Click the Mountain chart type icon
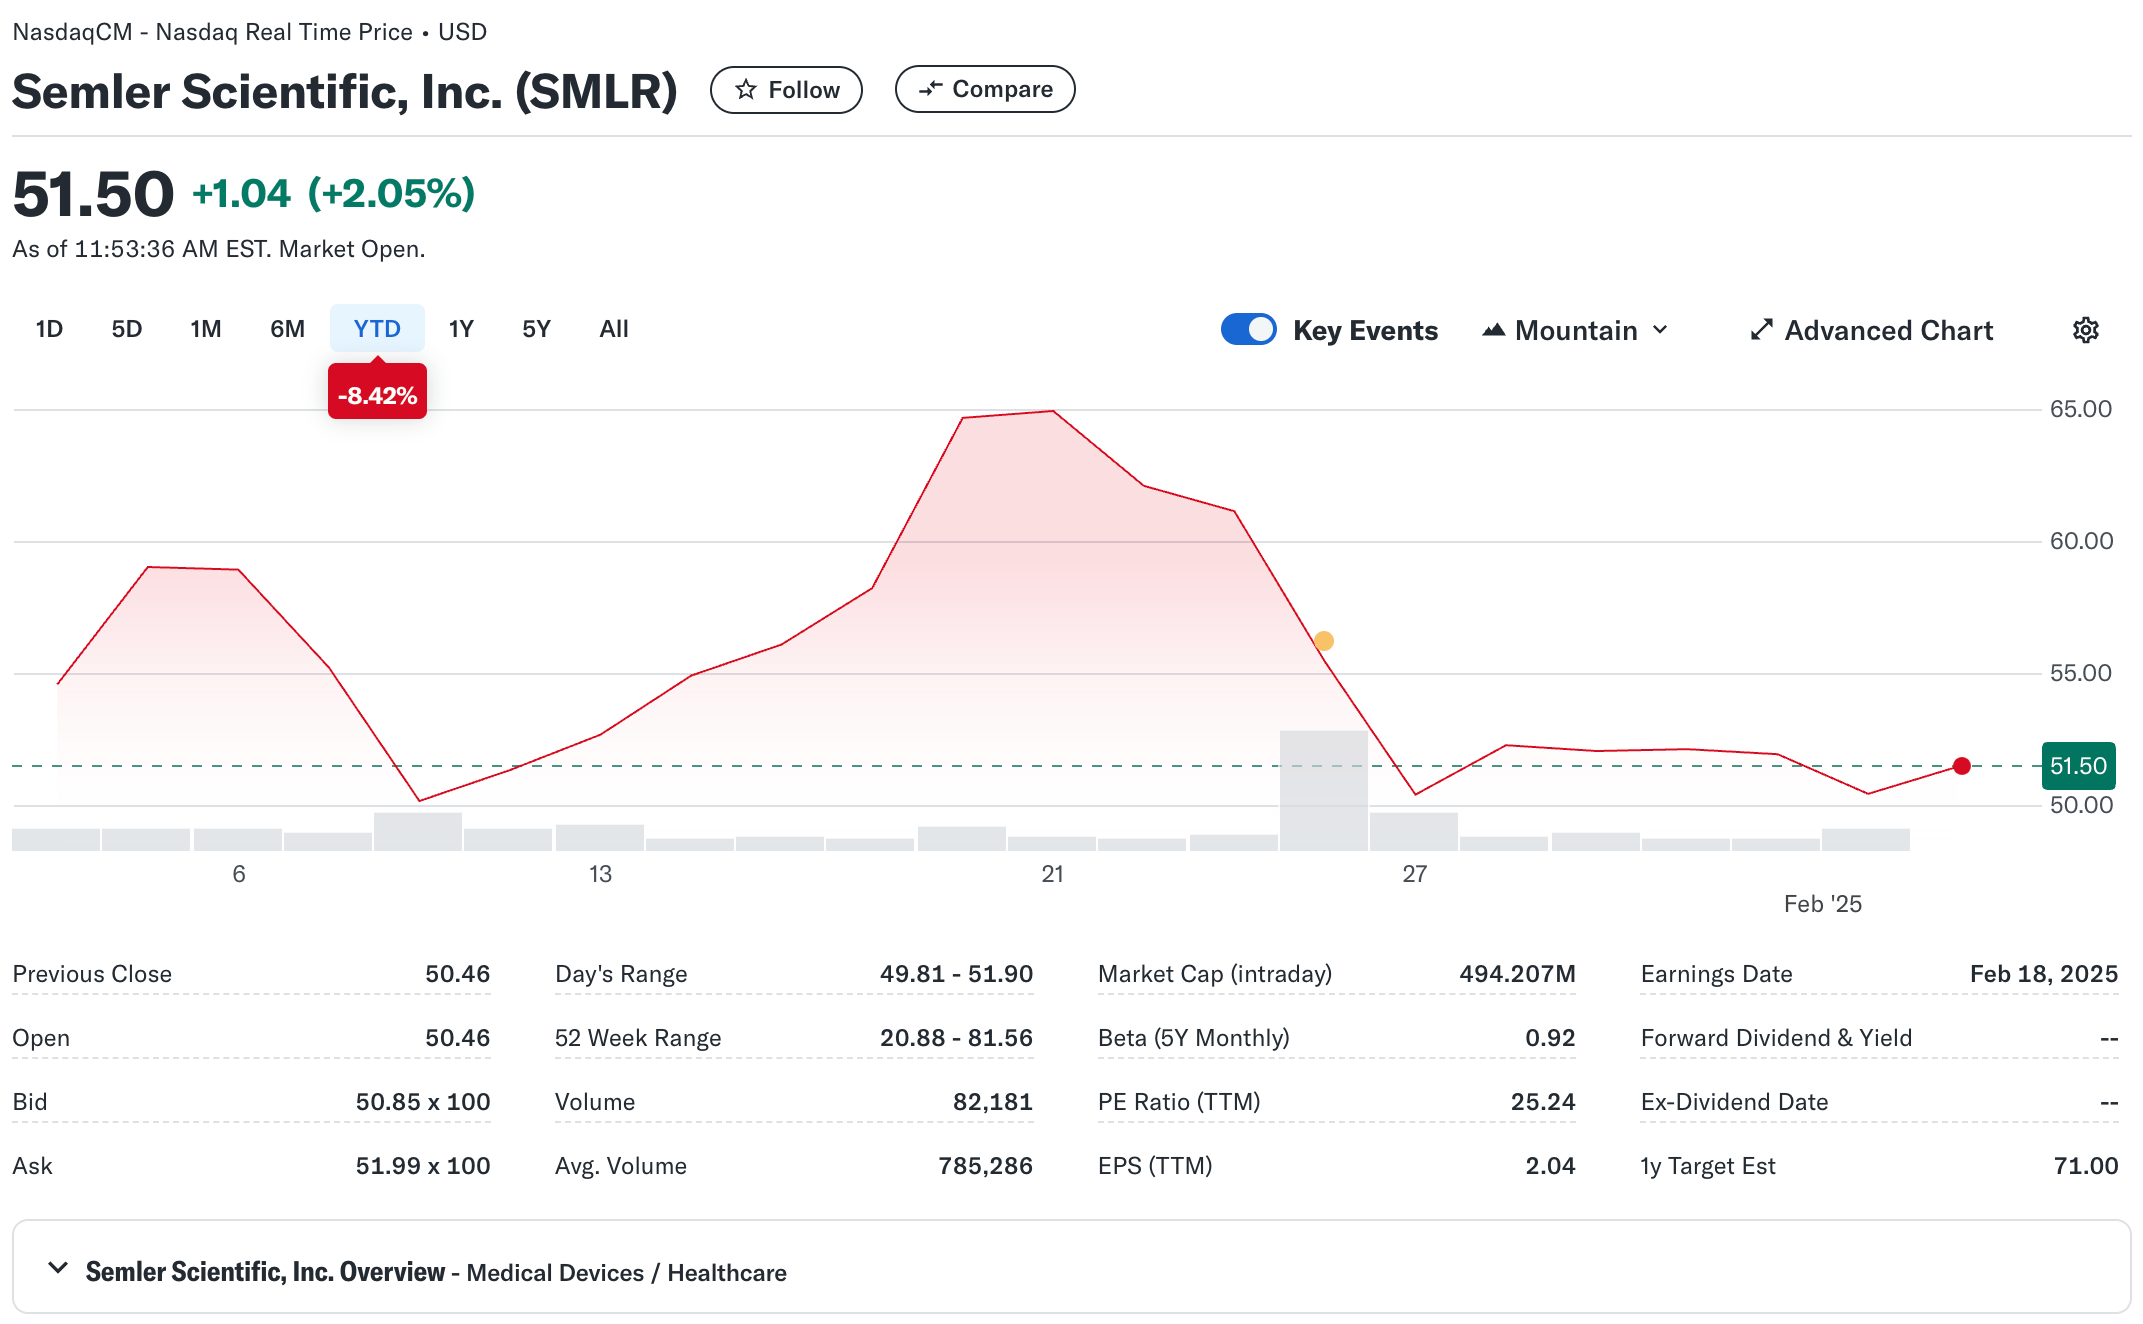 (x=1493, y=330)
